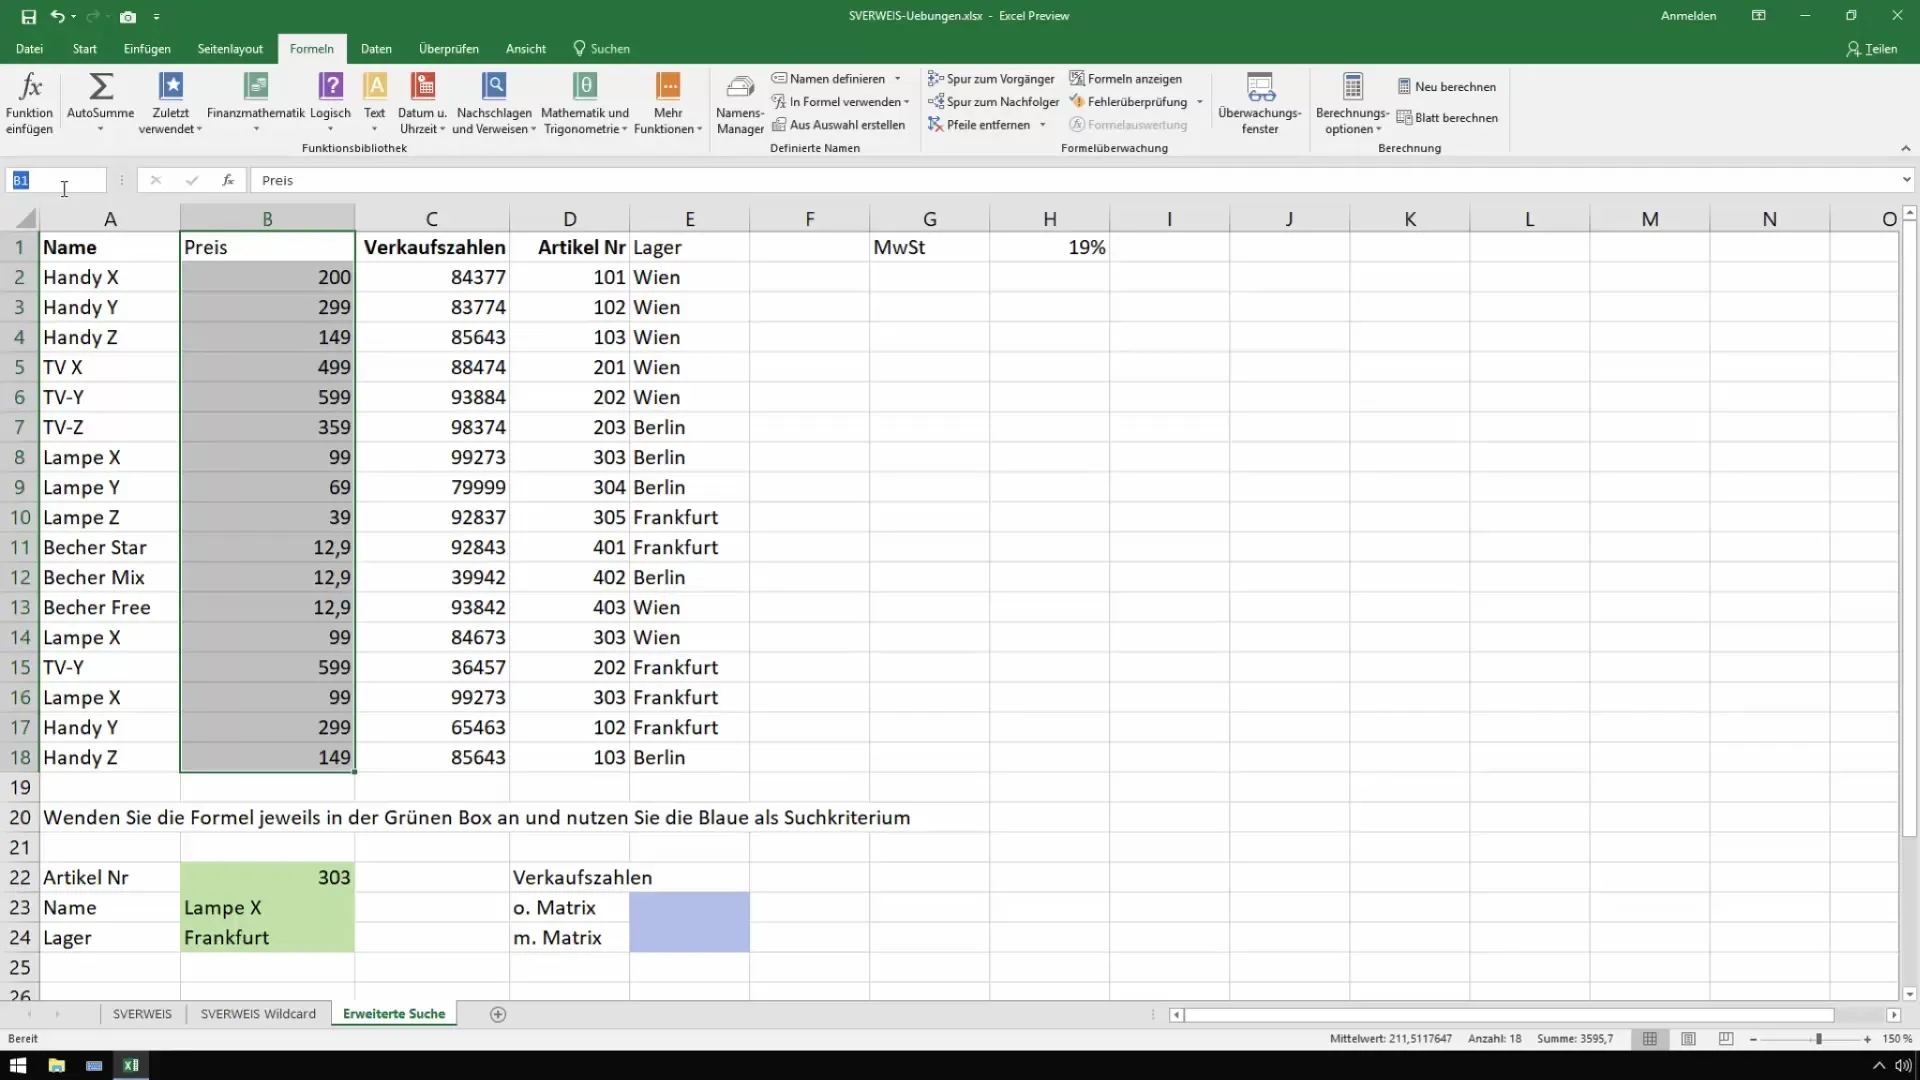Switch to the Überprüfen tab

pyautogui.click(x=448, y=49)
